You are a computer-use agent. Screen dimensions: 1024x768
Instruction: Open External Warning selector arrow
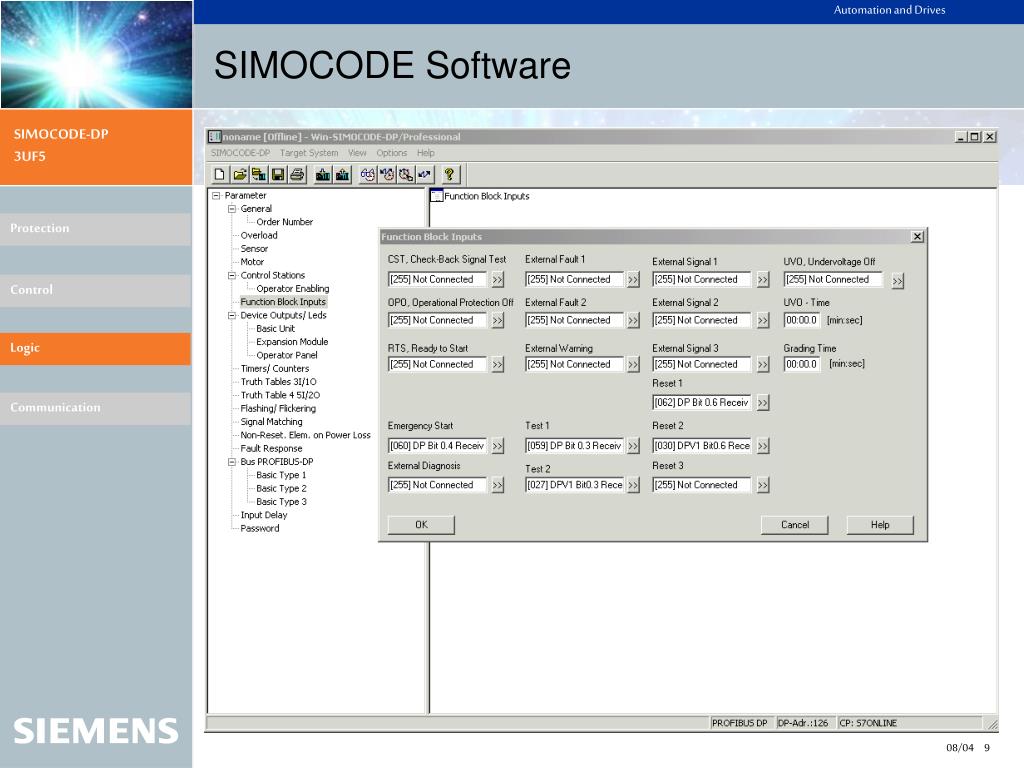click(633, 364)
